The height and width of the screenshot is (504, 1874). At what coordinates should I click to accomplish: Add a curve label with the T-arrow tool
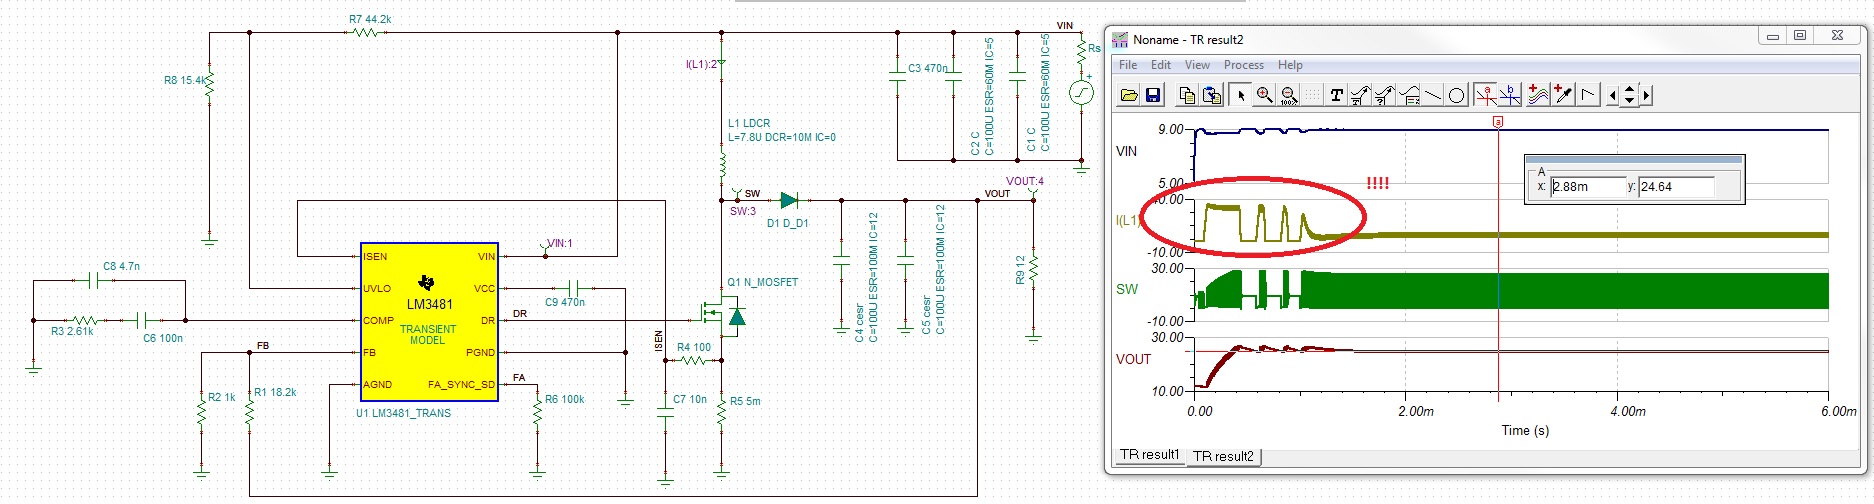pyautogui.click(x=1360, y=95)
